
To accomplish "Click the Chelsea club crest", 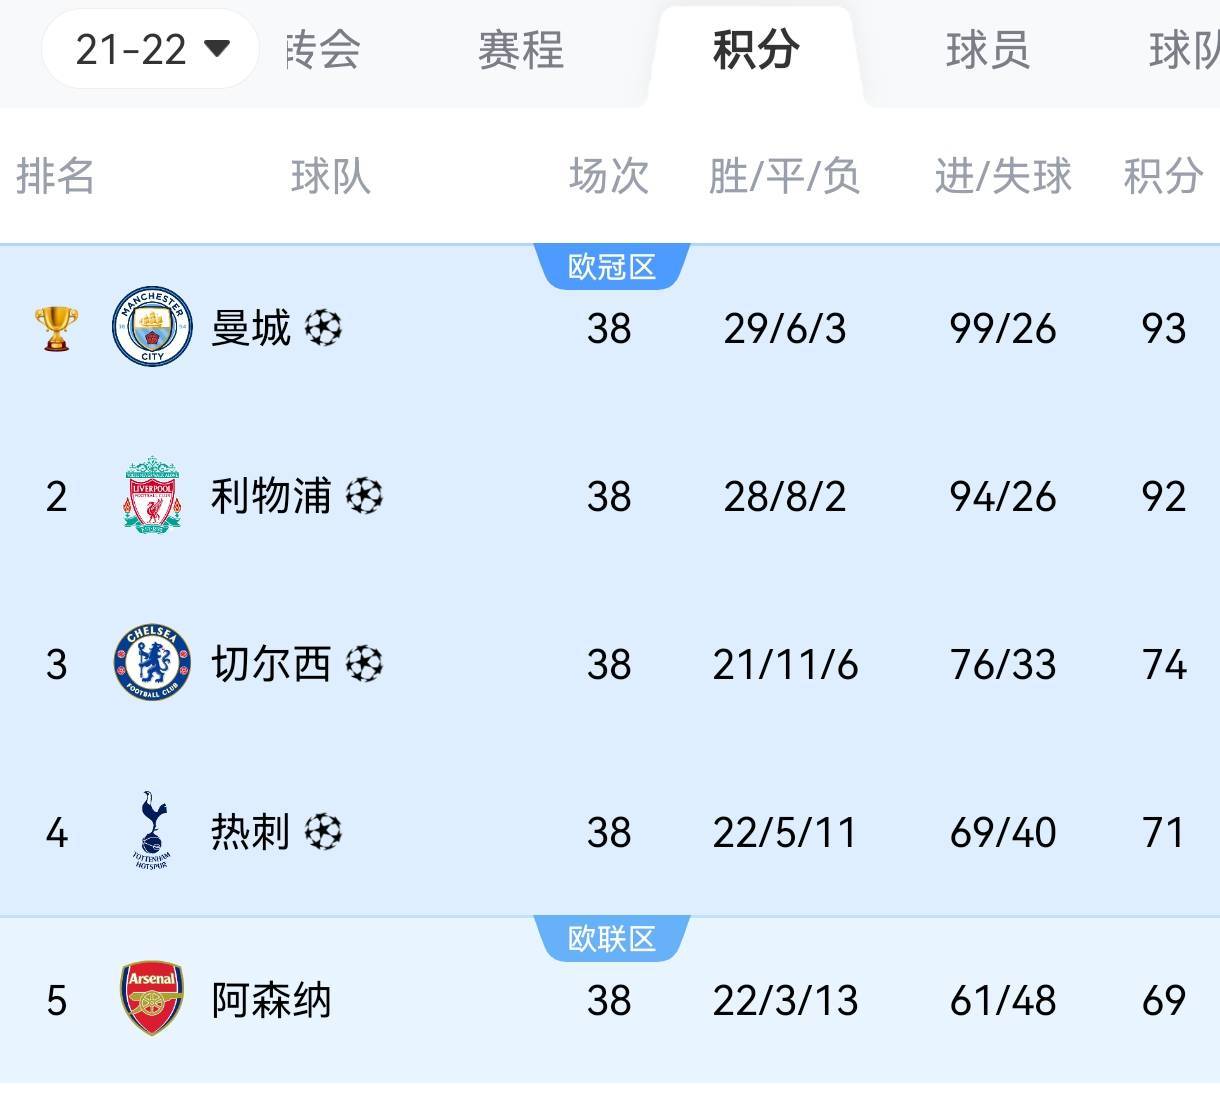I will click(152, 663).
